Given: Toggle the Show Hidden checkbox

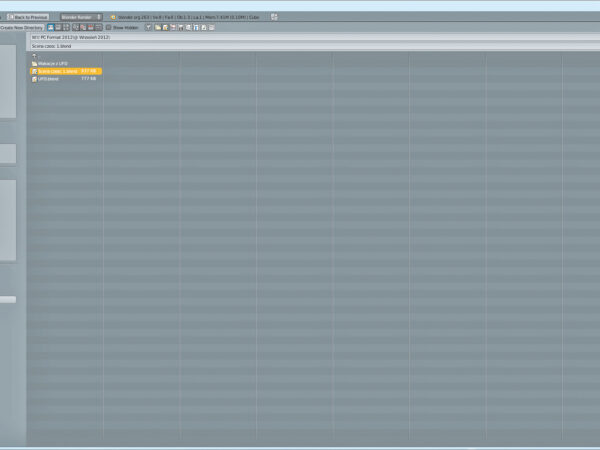Looking at the screenshot, I should 109,28.
